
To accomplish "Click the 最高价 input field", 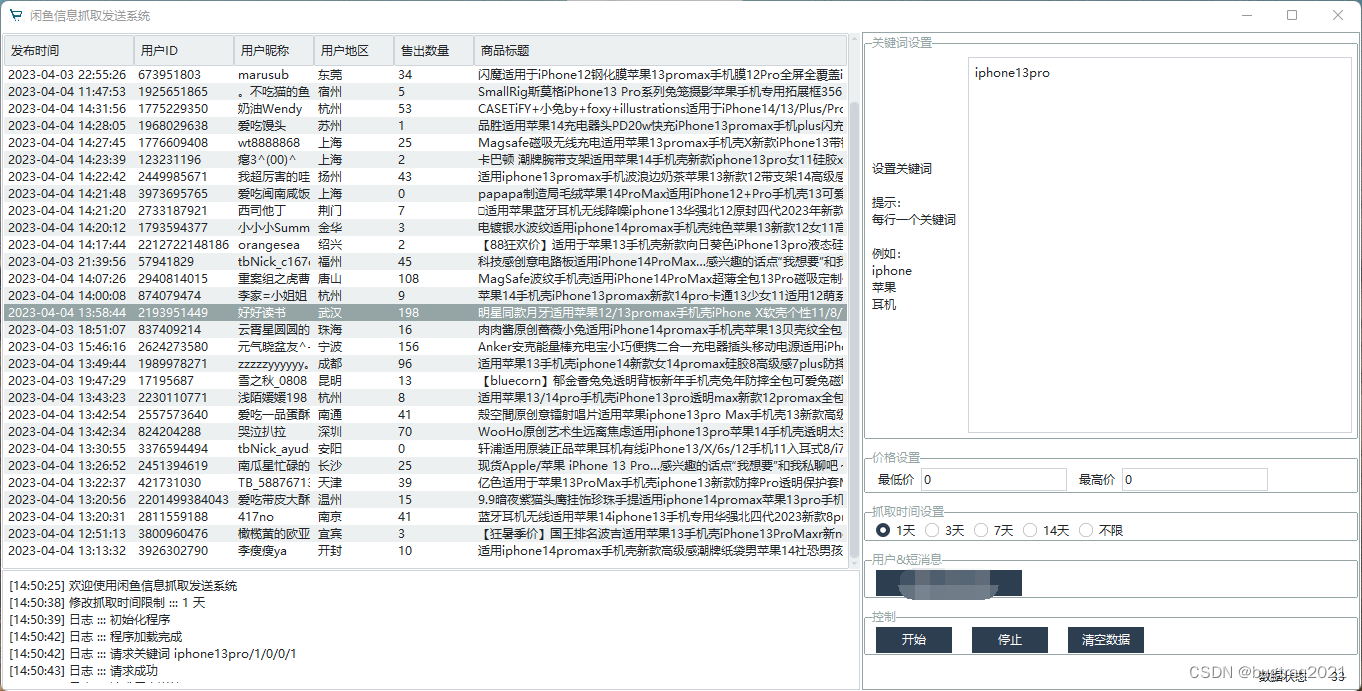I will click(1195, 480).
